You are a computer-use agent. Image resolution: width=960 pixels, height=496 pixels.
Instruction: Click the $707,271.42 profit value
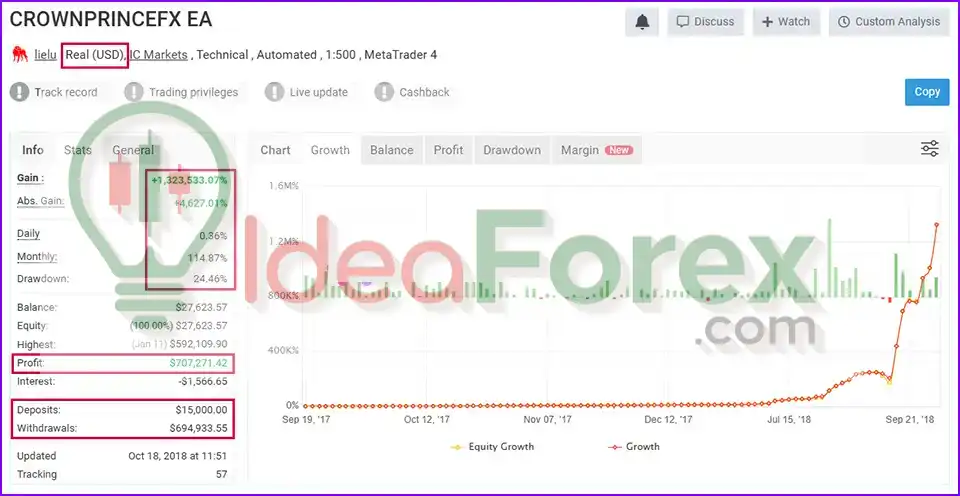point(198,363)
